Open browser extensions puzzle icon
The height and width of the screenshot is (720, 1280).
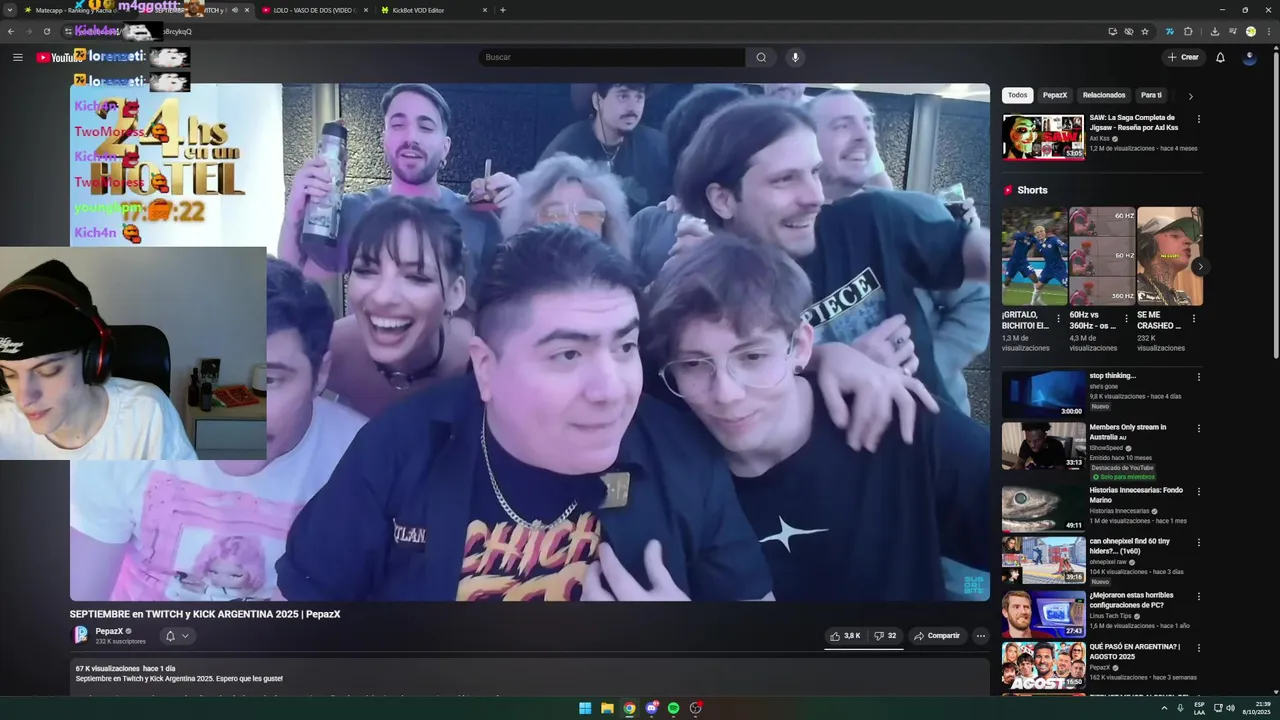[x=1188, y=31]
